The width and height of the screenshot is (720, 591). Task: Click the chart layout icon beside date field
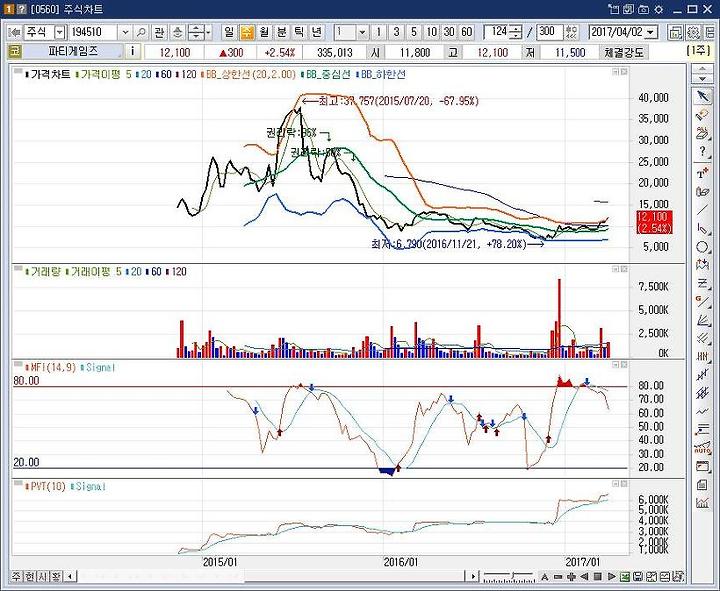675,32
